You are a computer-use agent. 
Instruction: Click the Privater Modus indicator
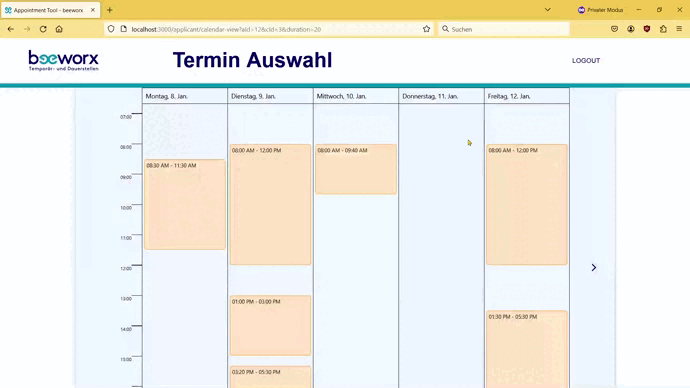[600, 10]
